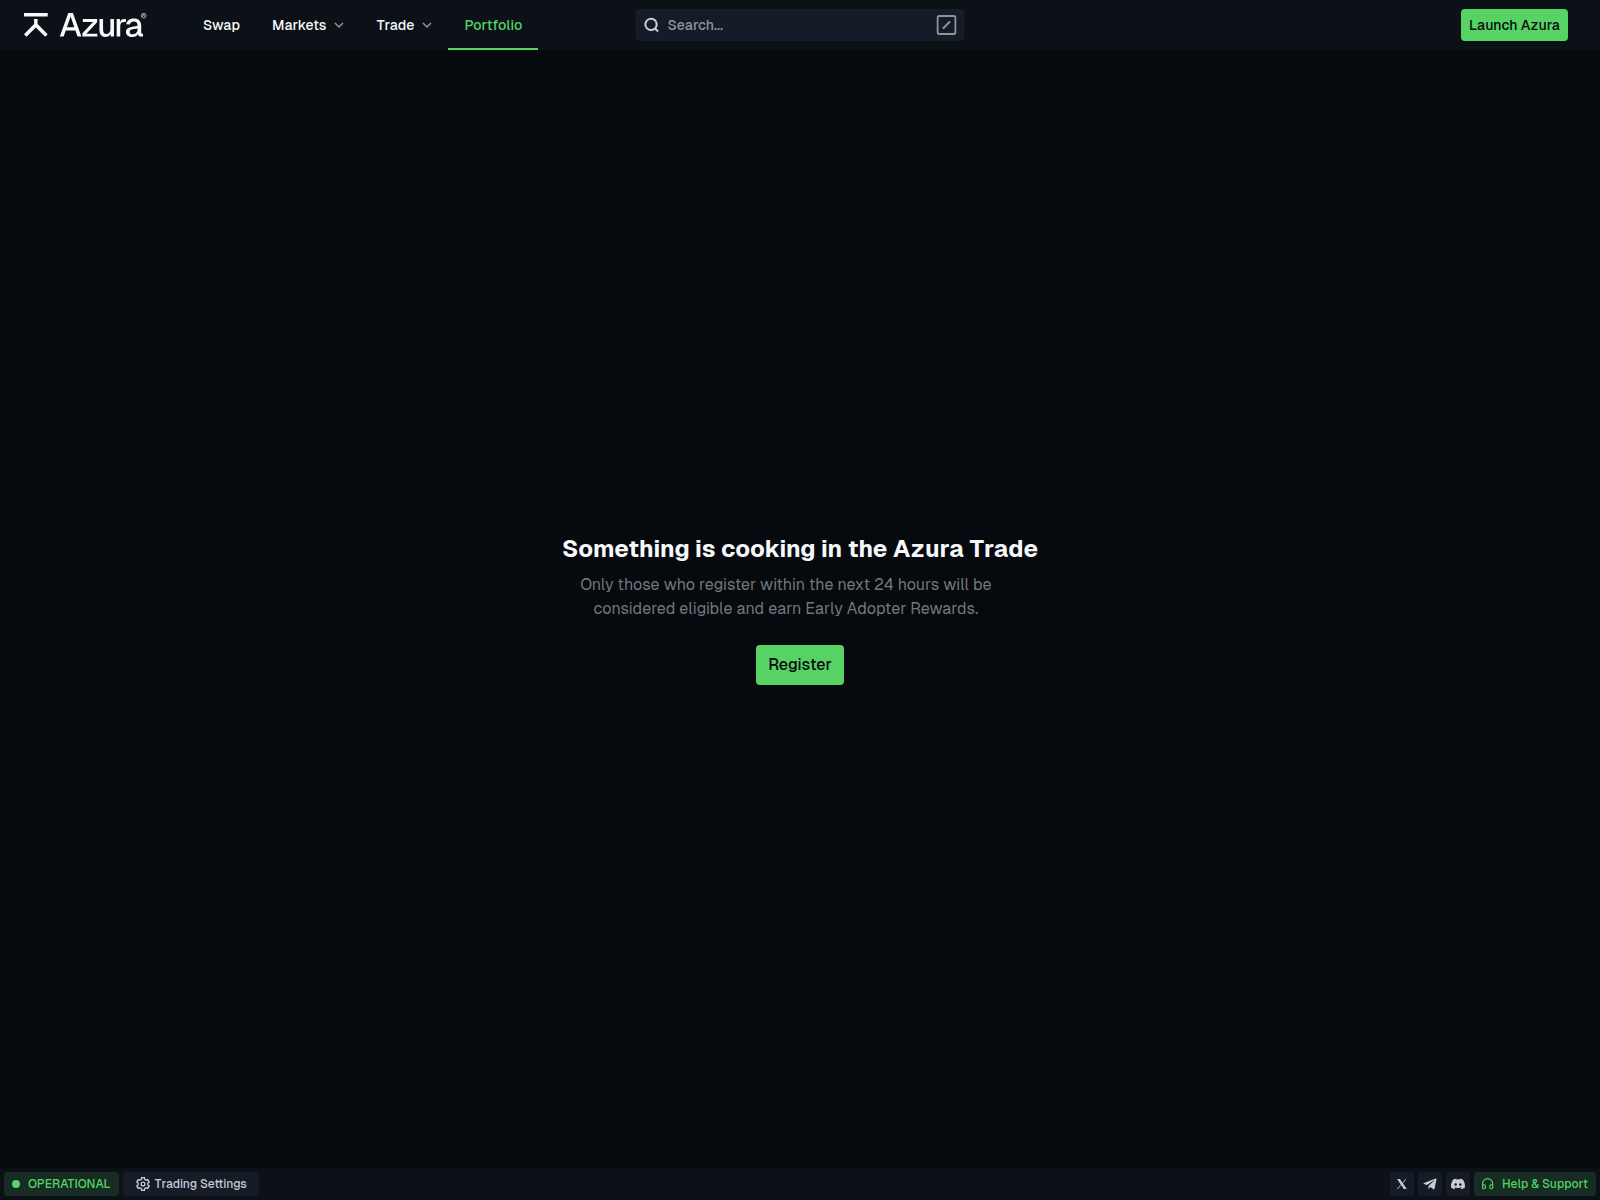Screen dimensions: 1600x1200
Task: Open the X (Twitter) social icon
Action: click(x=1401, y=1183)
